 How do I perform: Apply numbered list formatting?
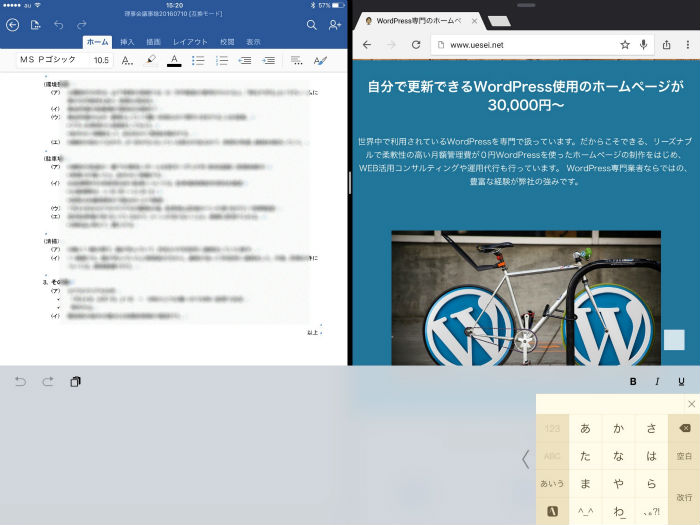pos(221,60)
